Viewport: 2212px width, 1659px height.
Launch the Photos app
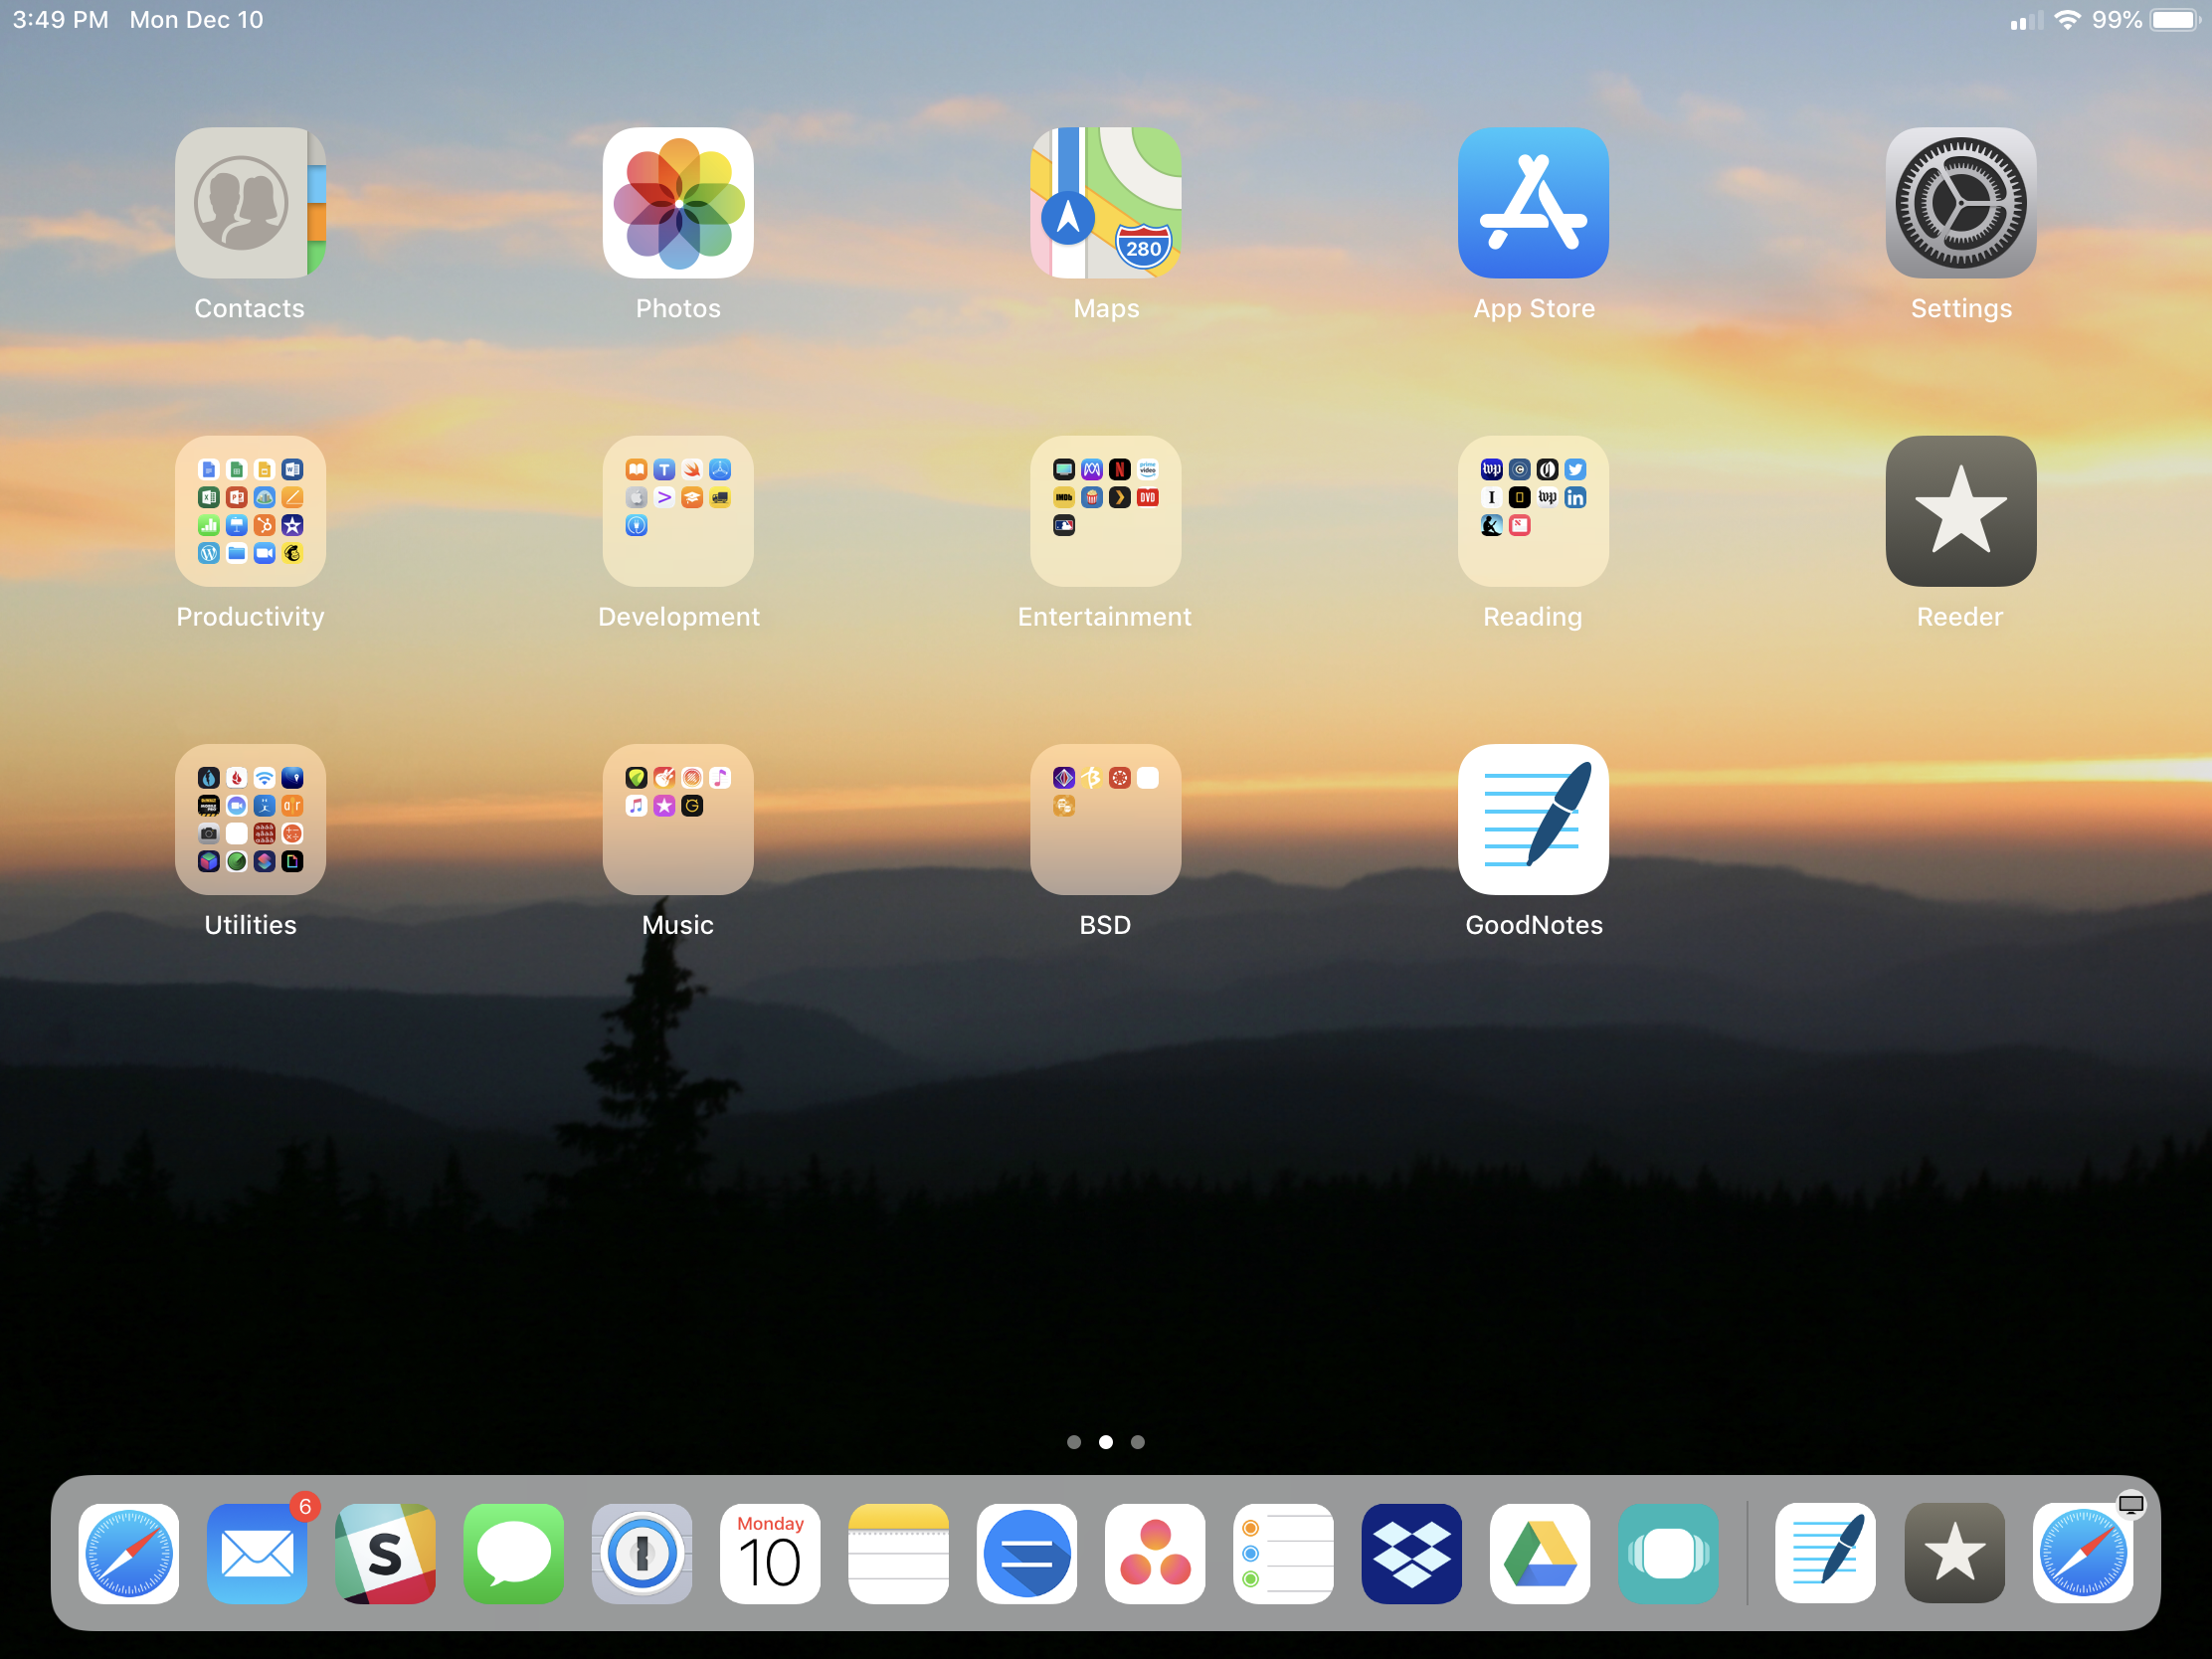(678, 203)
